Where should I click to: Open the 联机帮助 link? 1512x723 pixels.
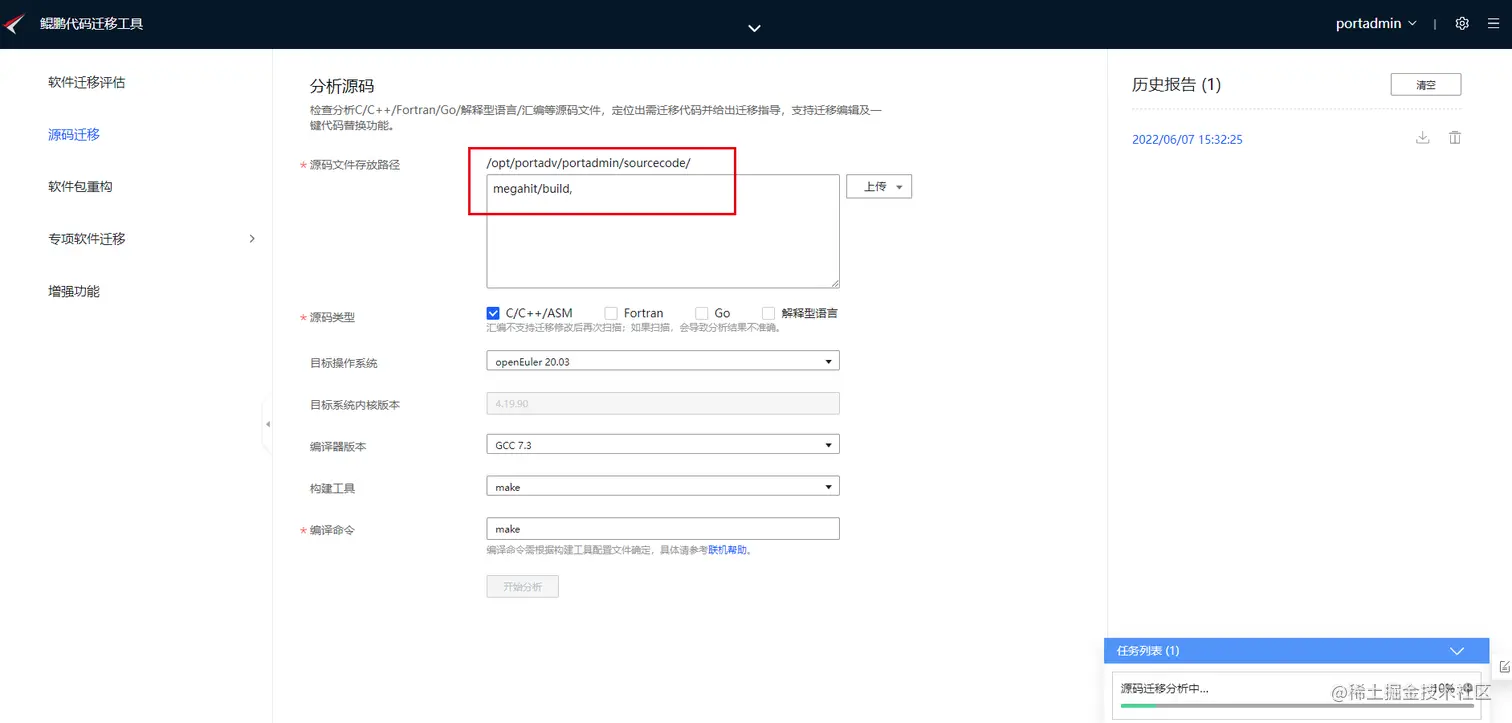727,550
